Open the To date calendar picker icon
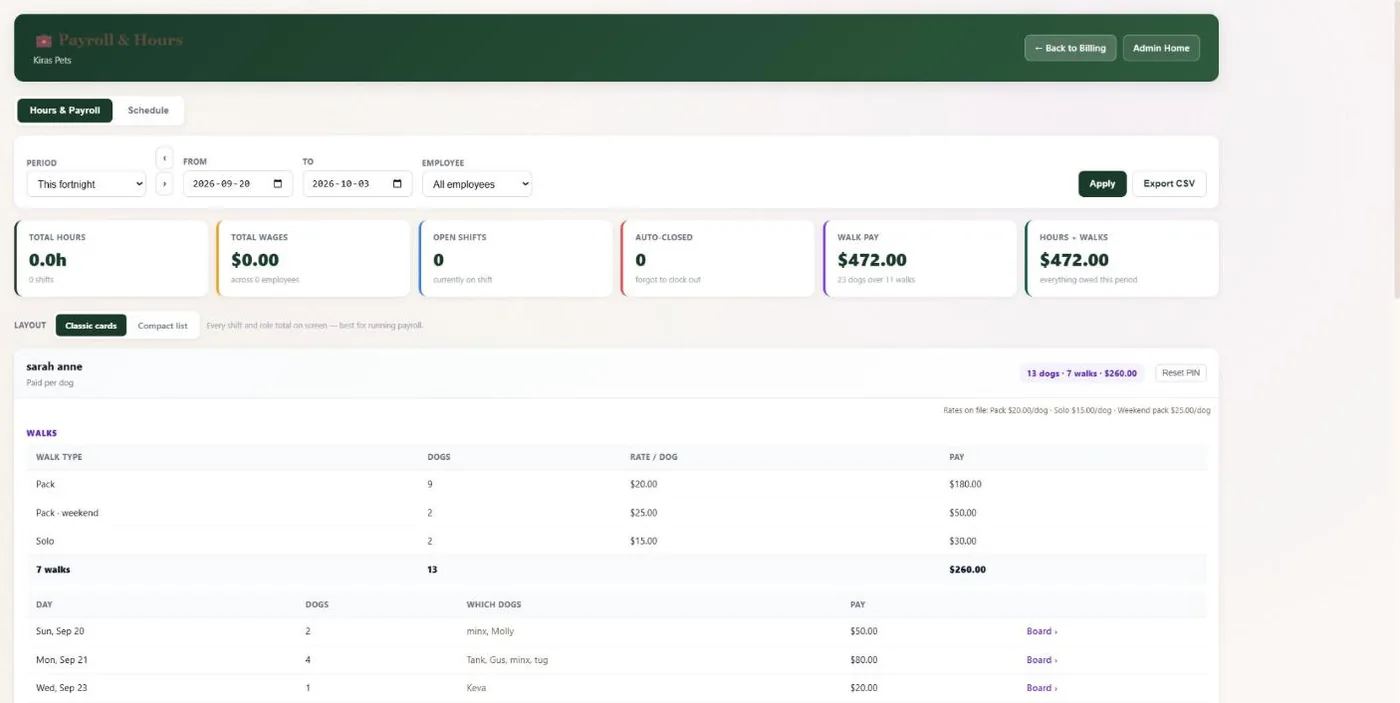Viewport: 1400px width, 703px height. click(397, 184)
